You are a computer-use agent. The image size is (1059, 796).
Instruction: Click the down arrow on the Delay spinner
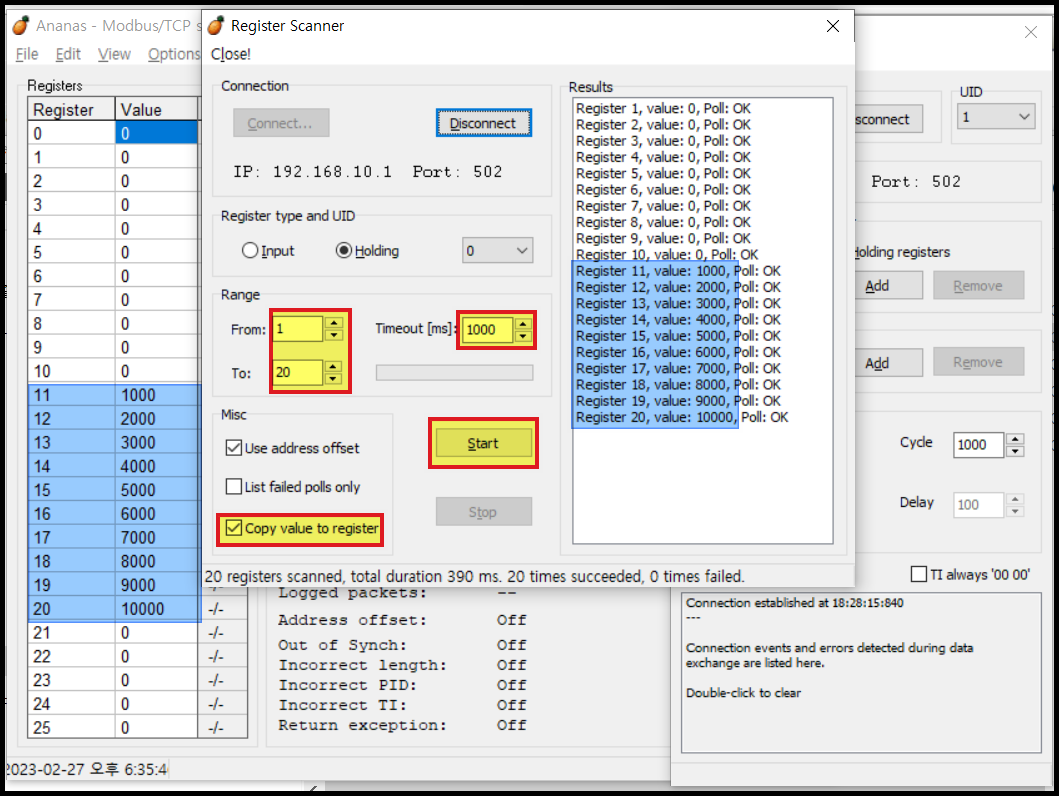pyautogui.click(x=1015, y=510)
